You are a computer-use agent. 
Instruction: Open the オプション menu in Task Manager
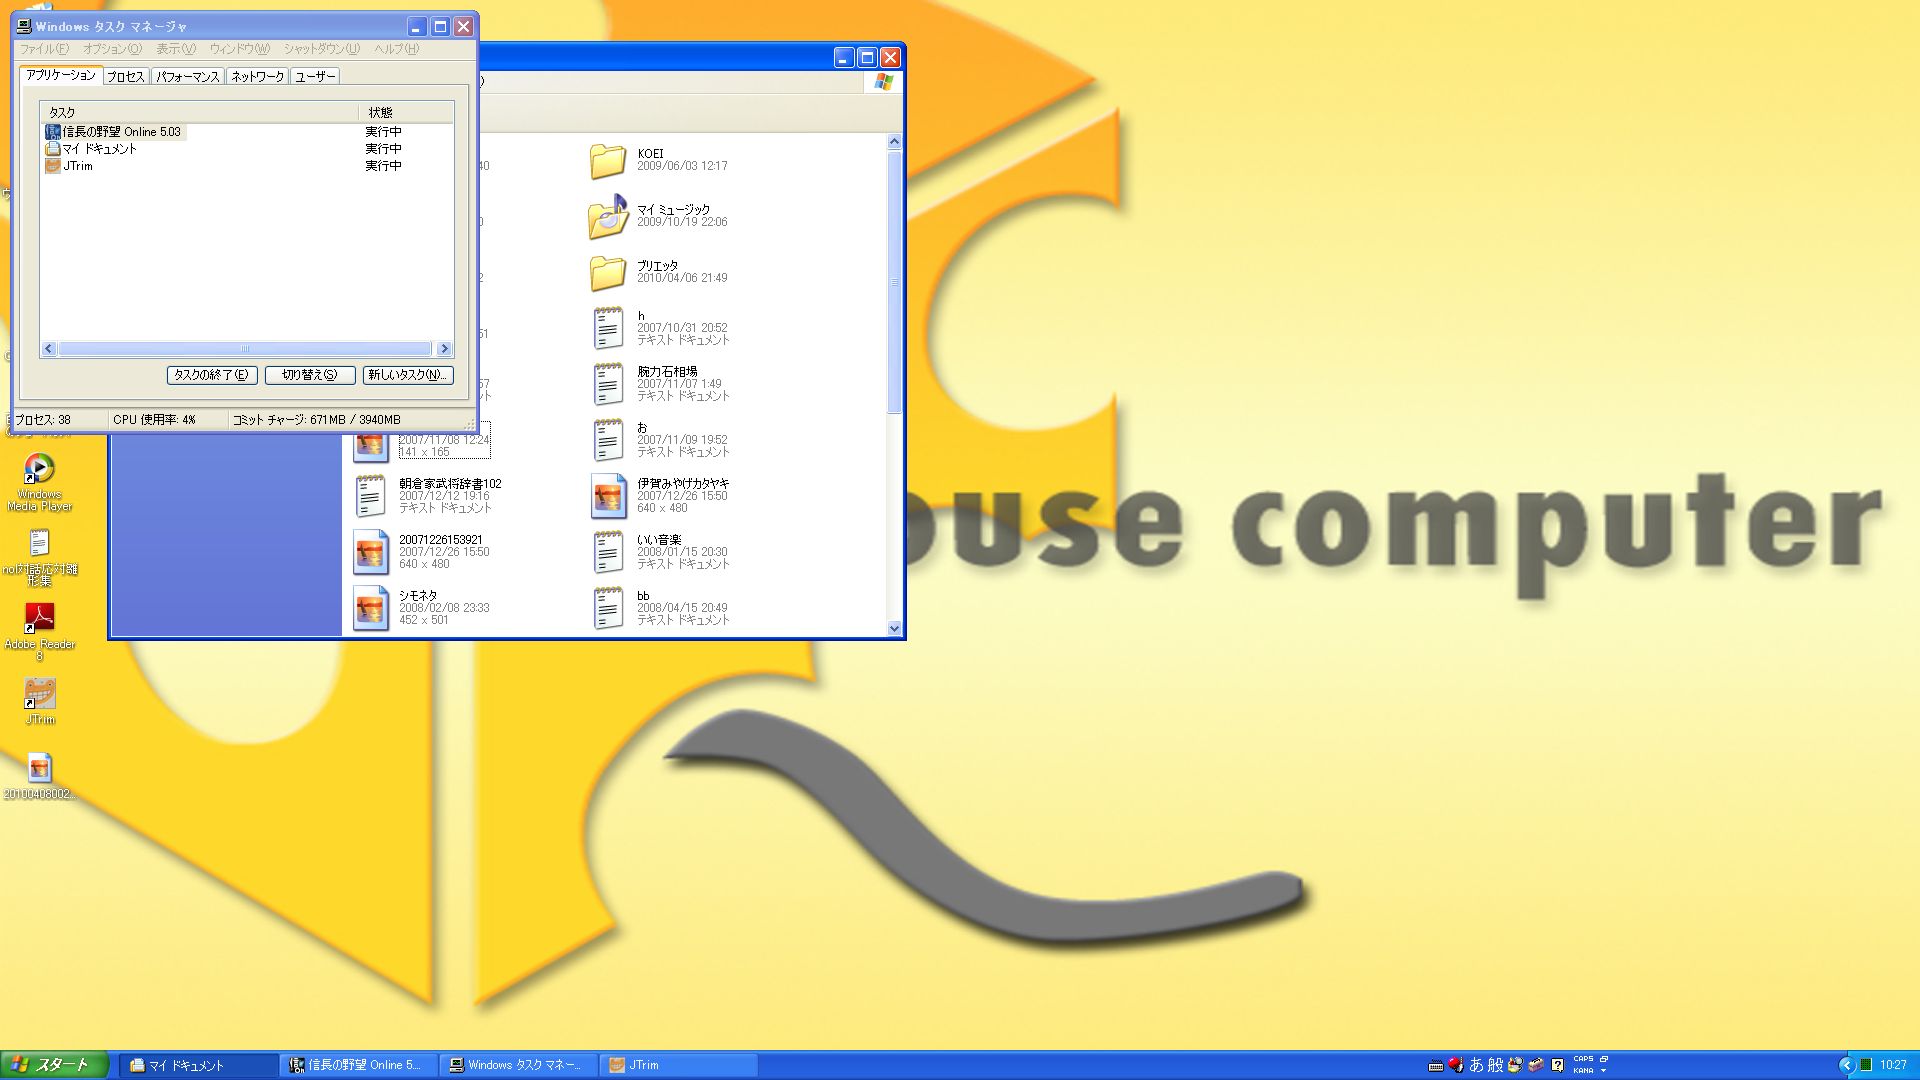[112, 49]
